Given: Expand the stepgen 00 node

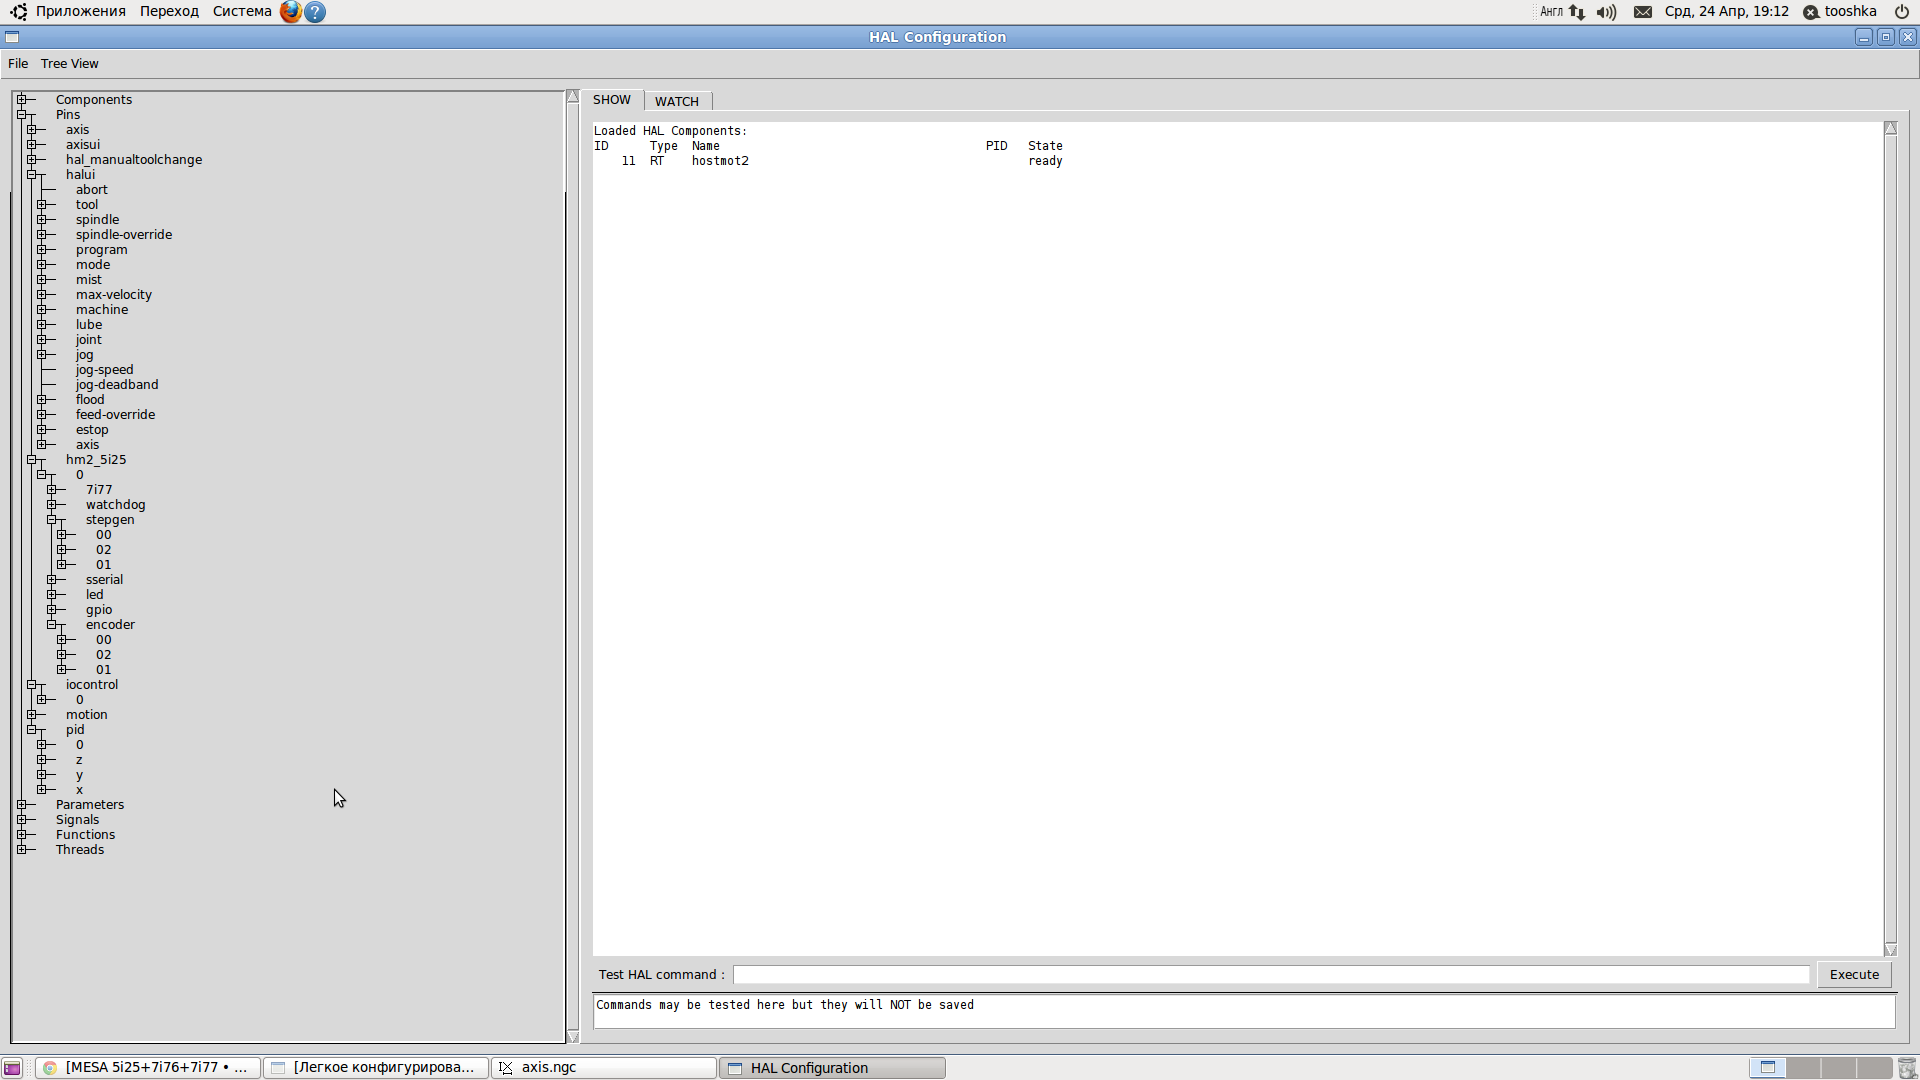Looking at the screenshot, I should coord(62,535).
